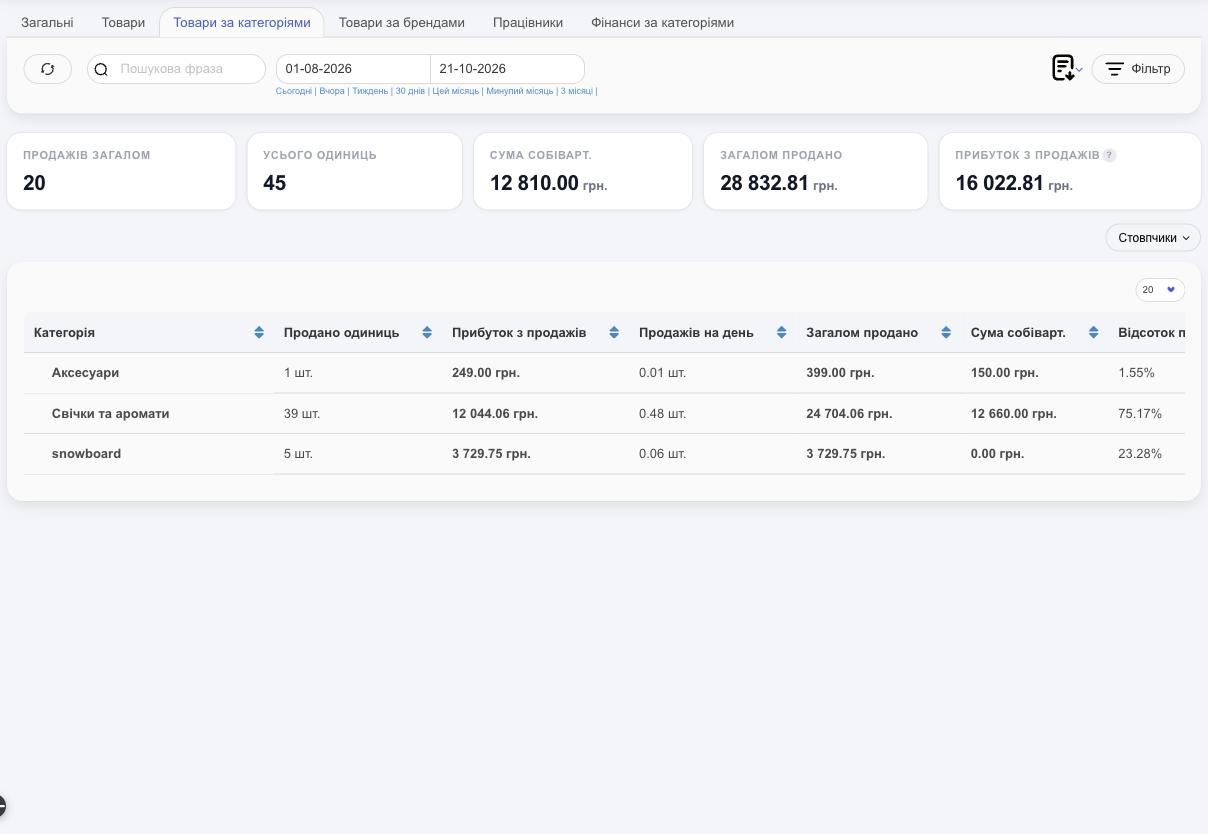Switch to the Загальні tab
Screen dimensions: 1208x834
click(47, 22)
